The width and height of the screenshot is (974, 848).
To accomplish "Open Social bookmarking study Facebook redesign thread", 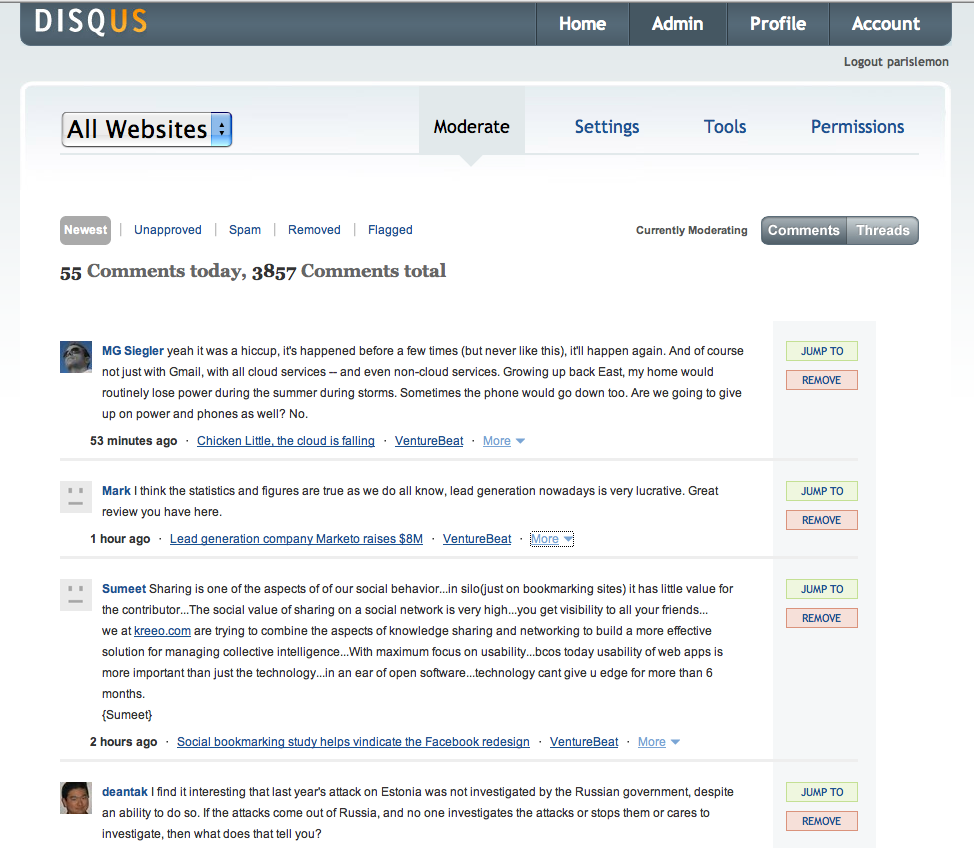I will click(353, 742).
